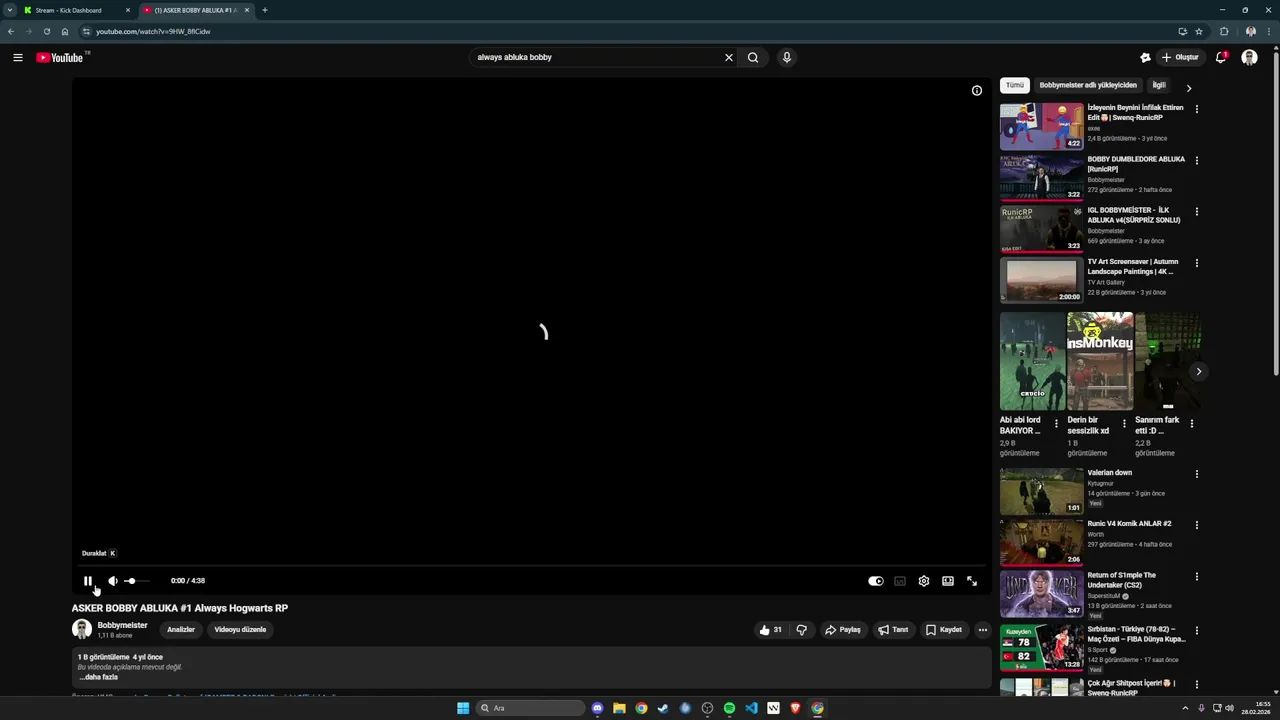Open the Analizler analytics button
This screenshot has height=720, width=1280.
point(181,630)
